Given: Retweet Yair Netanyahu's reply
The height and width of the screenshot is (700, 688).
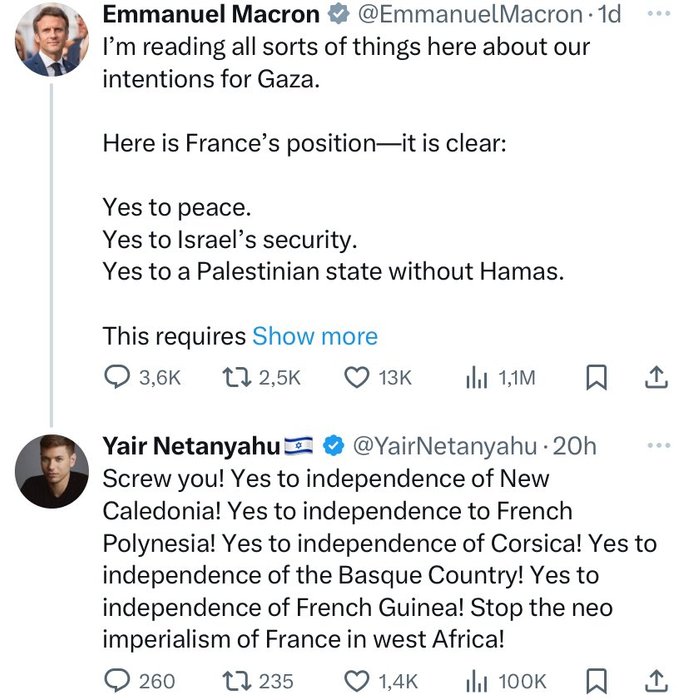Looking at the screenshot, I should coord(235,681).
